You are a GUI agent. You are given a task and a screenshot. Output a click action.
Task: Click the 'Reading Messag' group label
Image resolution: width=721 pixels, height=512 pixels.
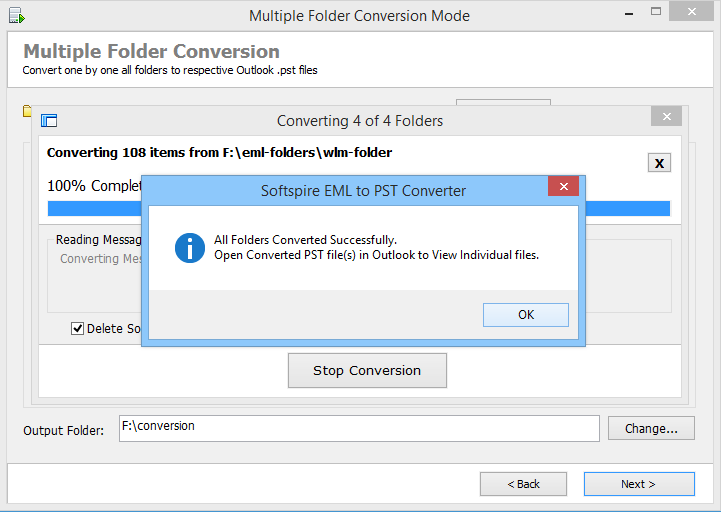coord(98,240)
